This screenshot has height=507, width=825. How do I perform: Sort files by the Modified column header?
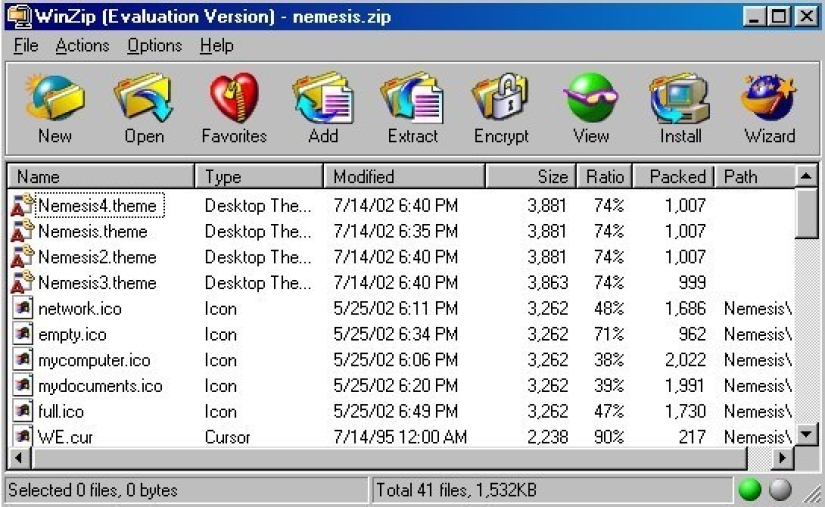click(x=404, y=177)
